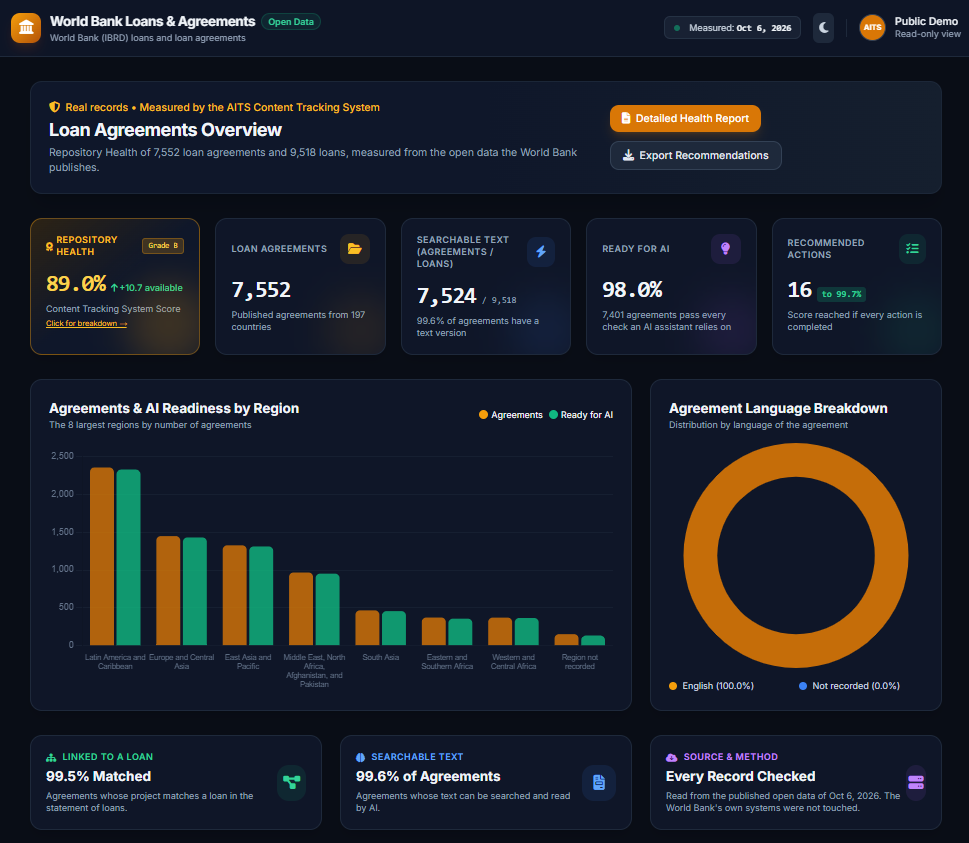This screenshot has width=969, height=843.
Task: Click the Measured Oct 6, 2026 status pill
Action: coord(732,28)
